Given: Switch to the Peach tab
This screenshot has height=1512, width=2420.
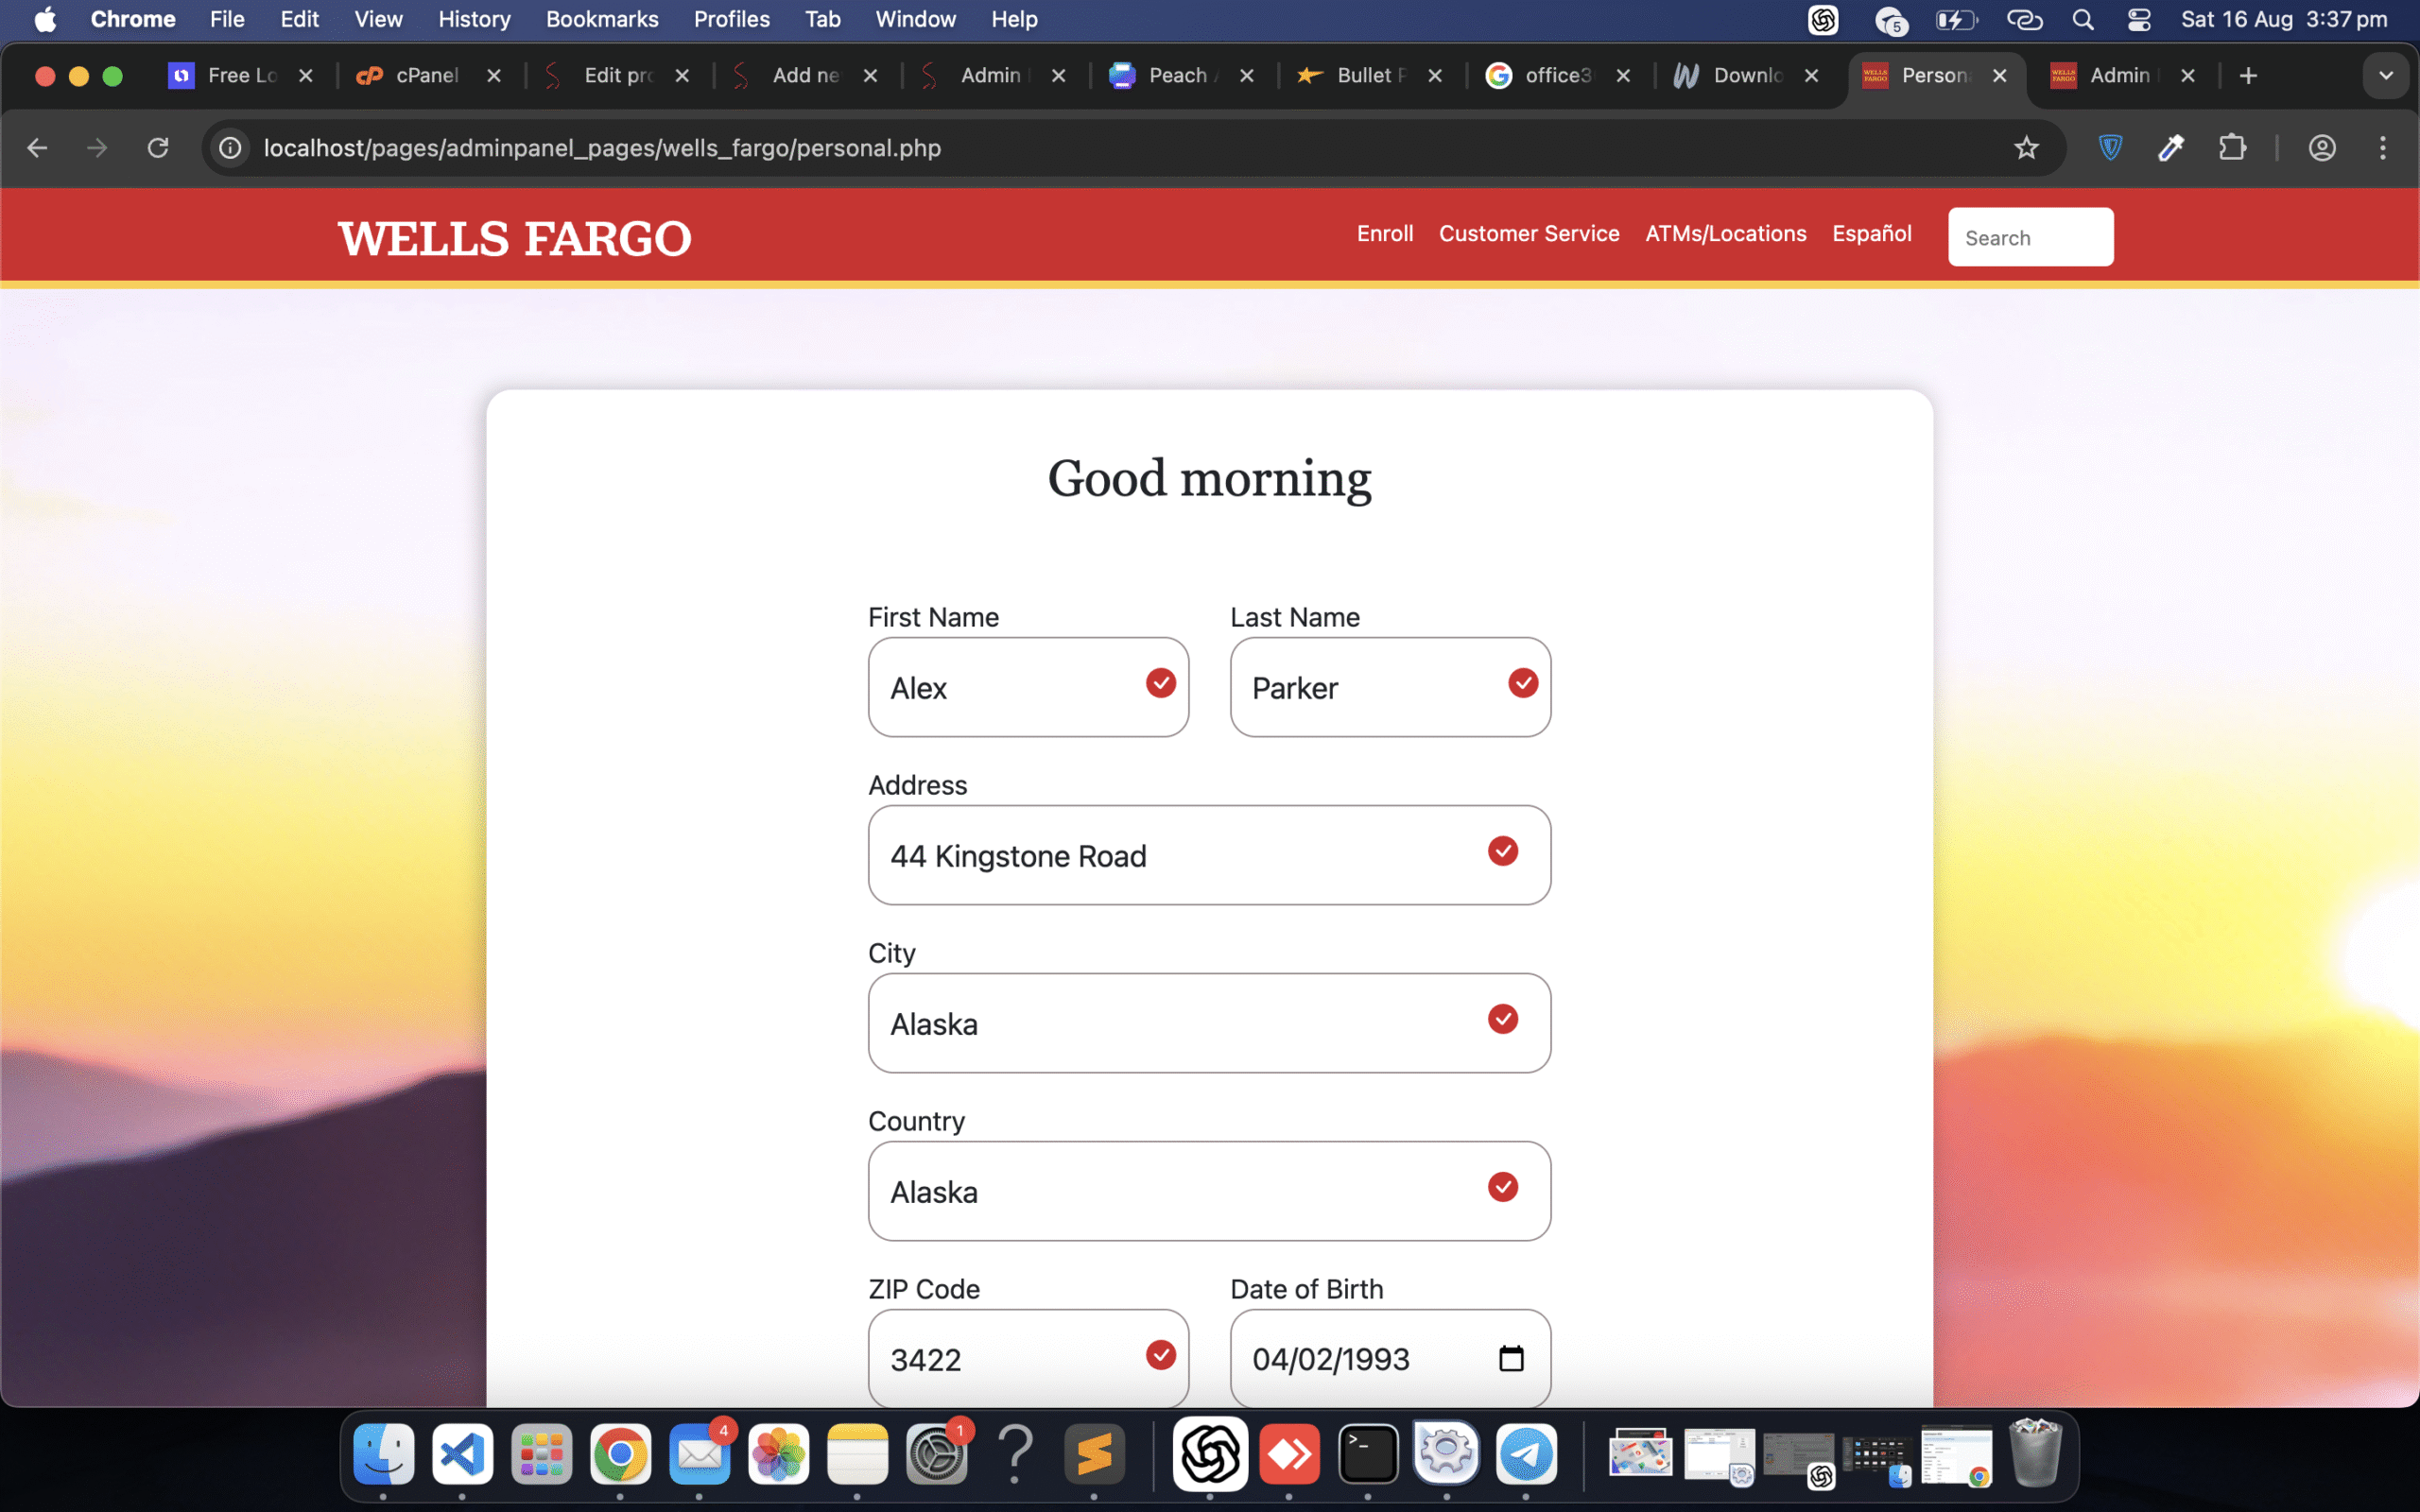Looking at the screenshot, I should click(x=1178, y=76).
